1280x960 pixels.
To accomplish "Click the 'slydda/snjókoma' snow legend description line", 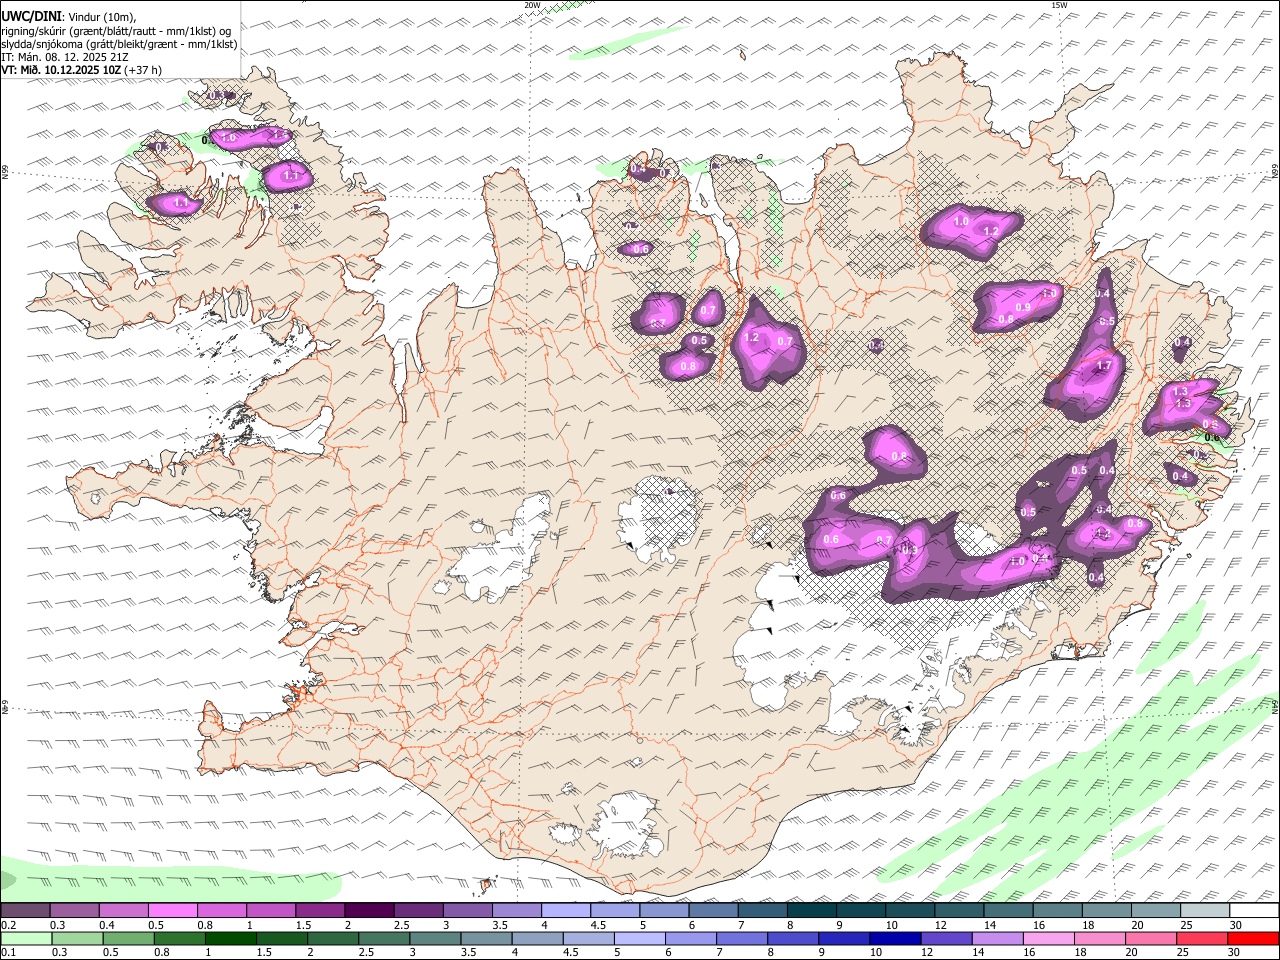I will [x=120, y=44].
